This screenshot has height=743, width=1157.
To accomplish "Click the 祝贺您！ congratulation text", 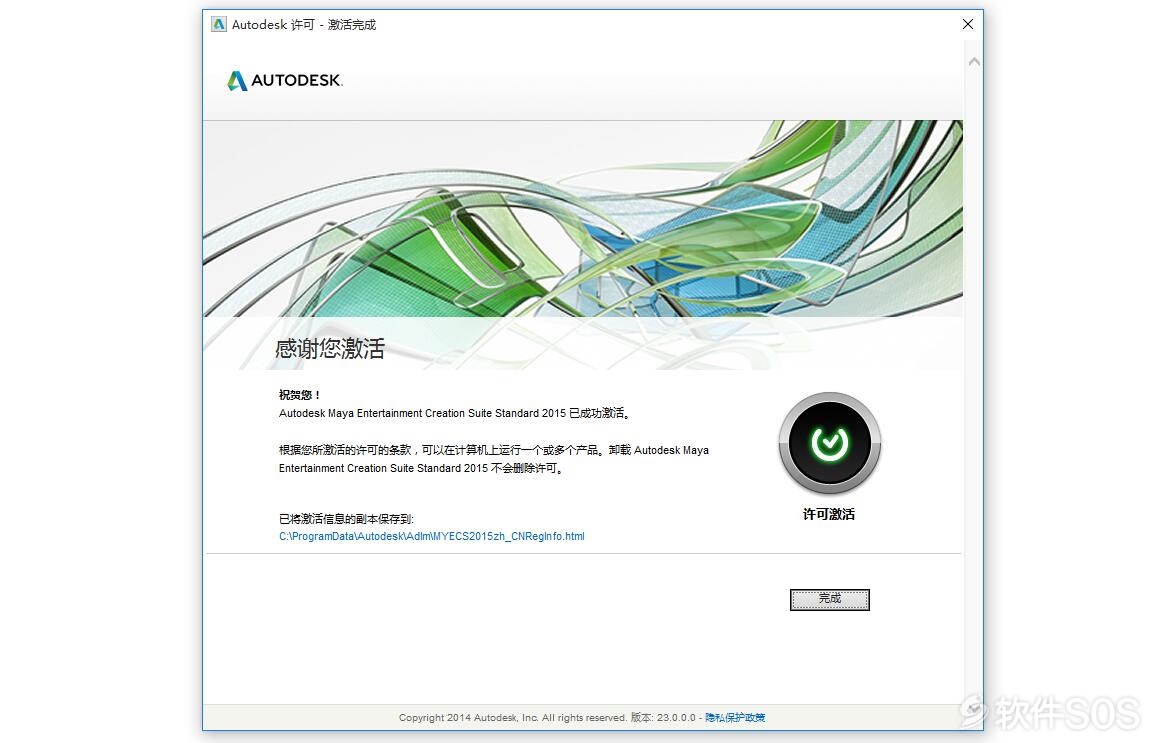I will click(x=300, y=395).
